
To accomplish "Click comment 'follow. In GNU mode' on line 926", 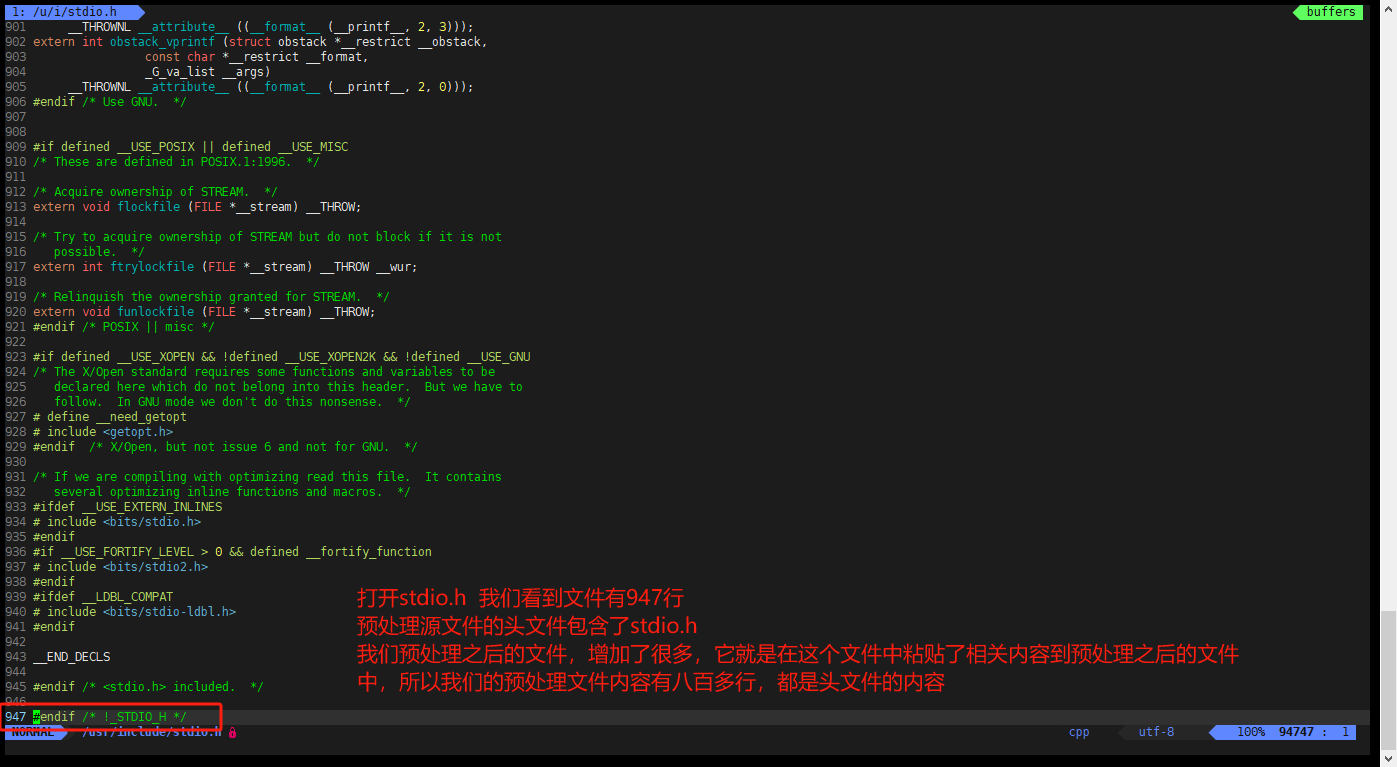I will [232, 402].
